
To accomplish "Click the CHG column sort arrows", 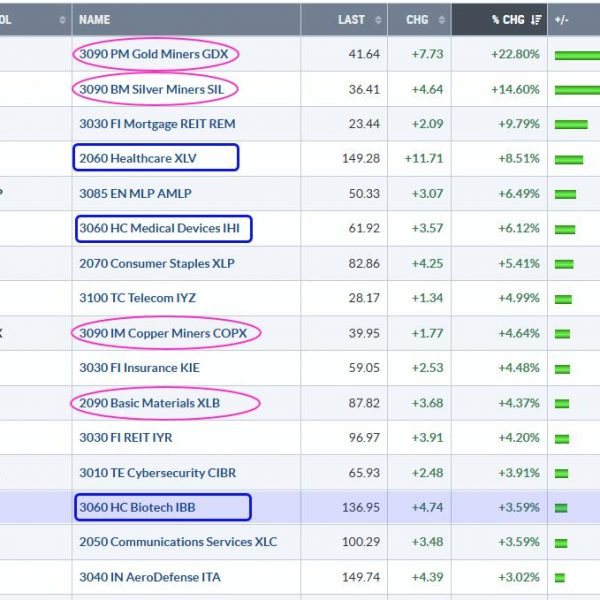I will (442, 20).
